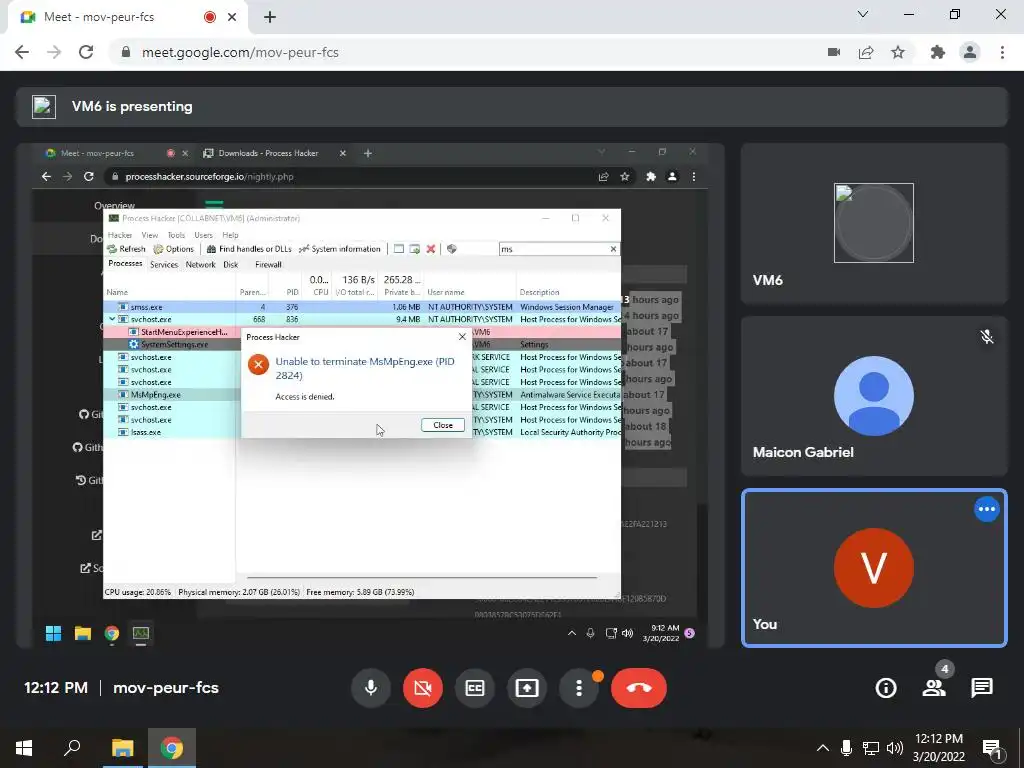The height and width of the screenshot is (768, 1024).
Task: Toggle captions CC button
Action: point(475,688)
